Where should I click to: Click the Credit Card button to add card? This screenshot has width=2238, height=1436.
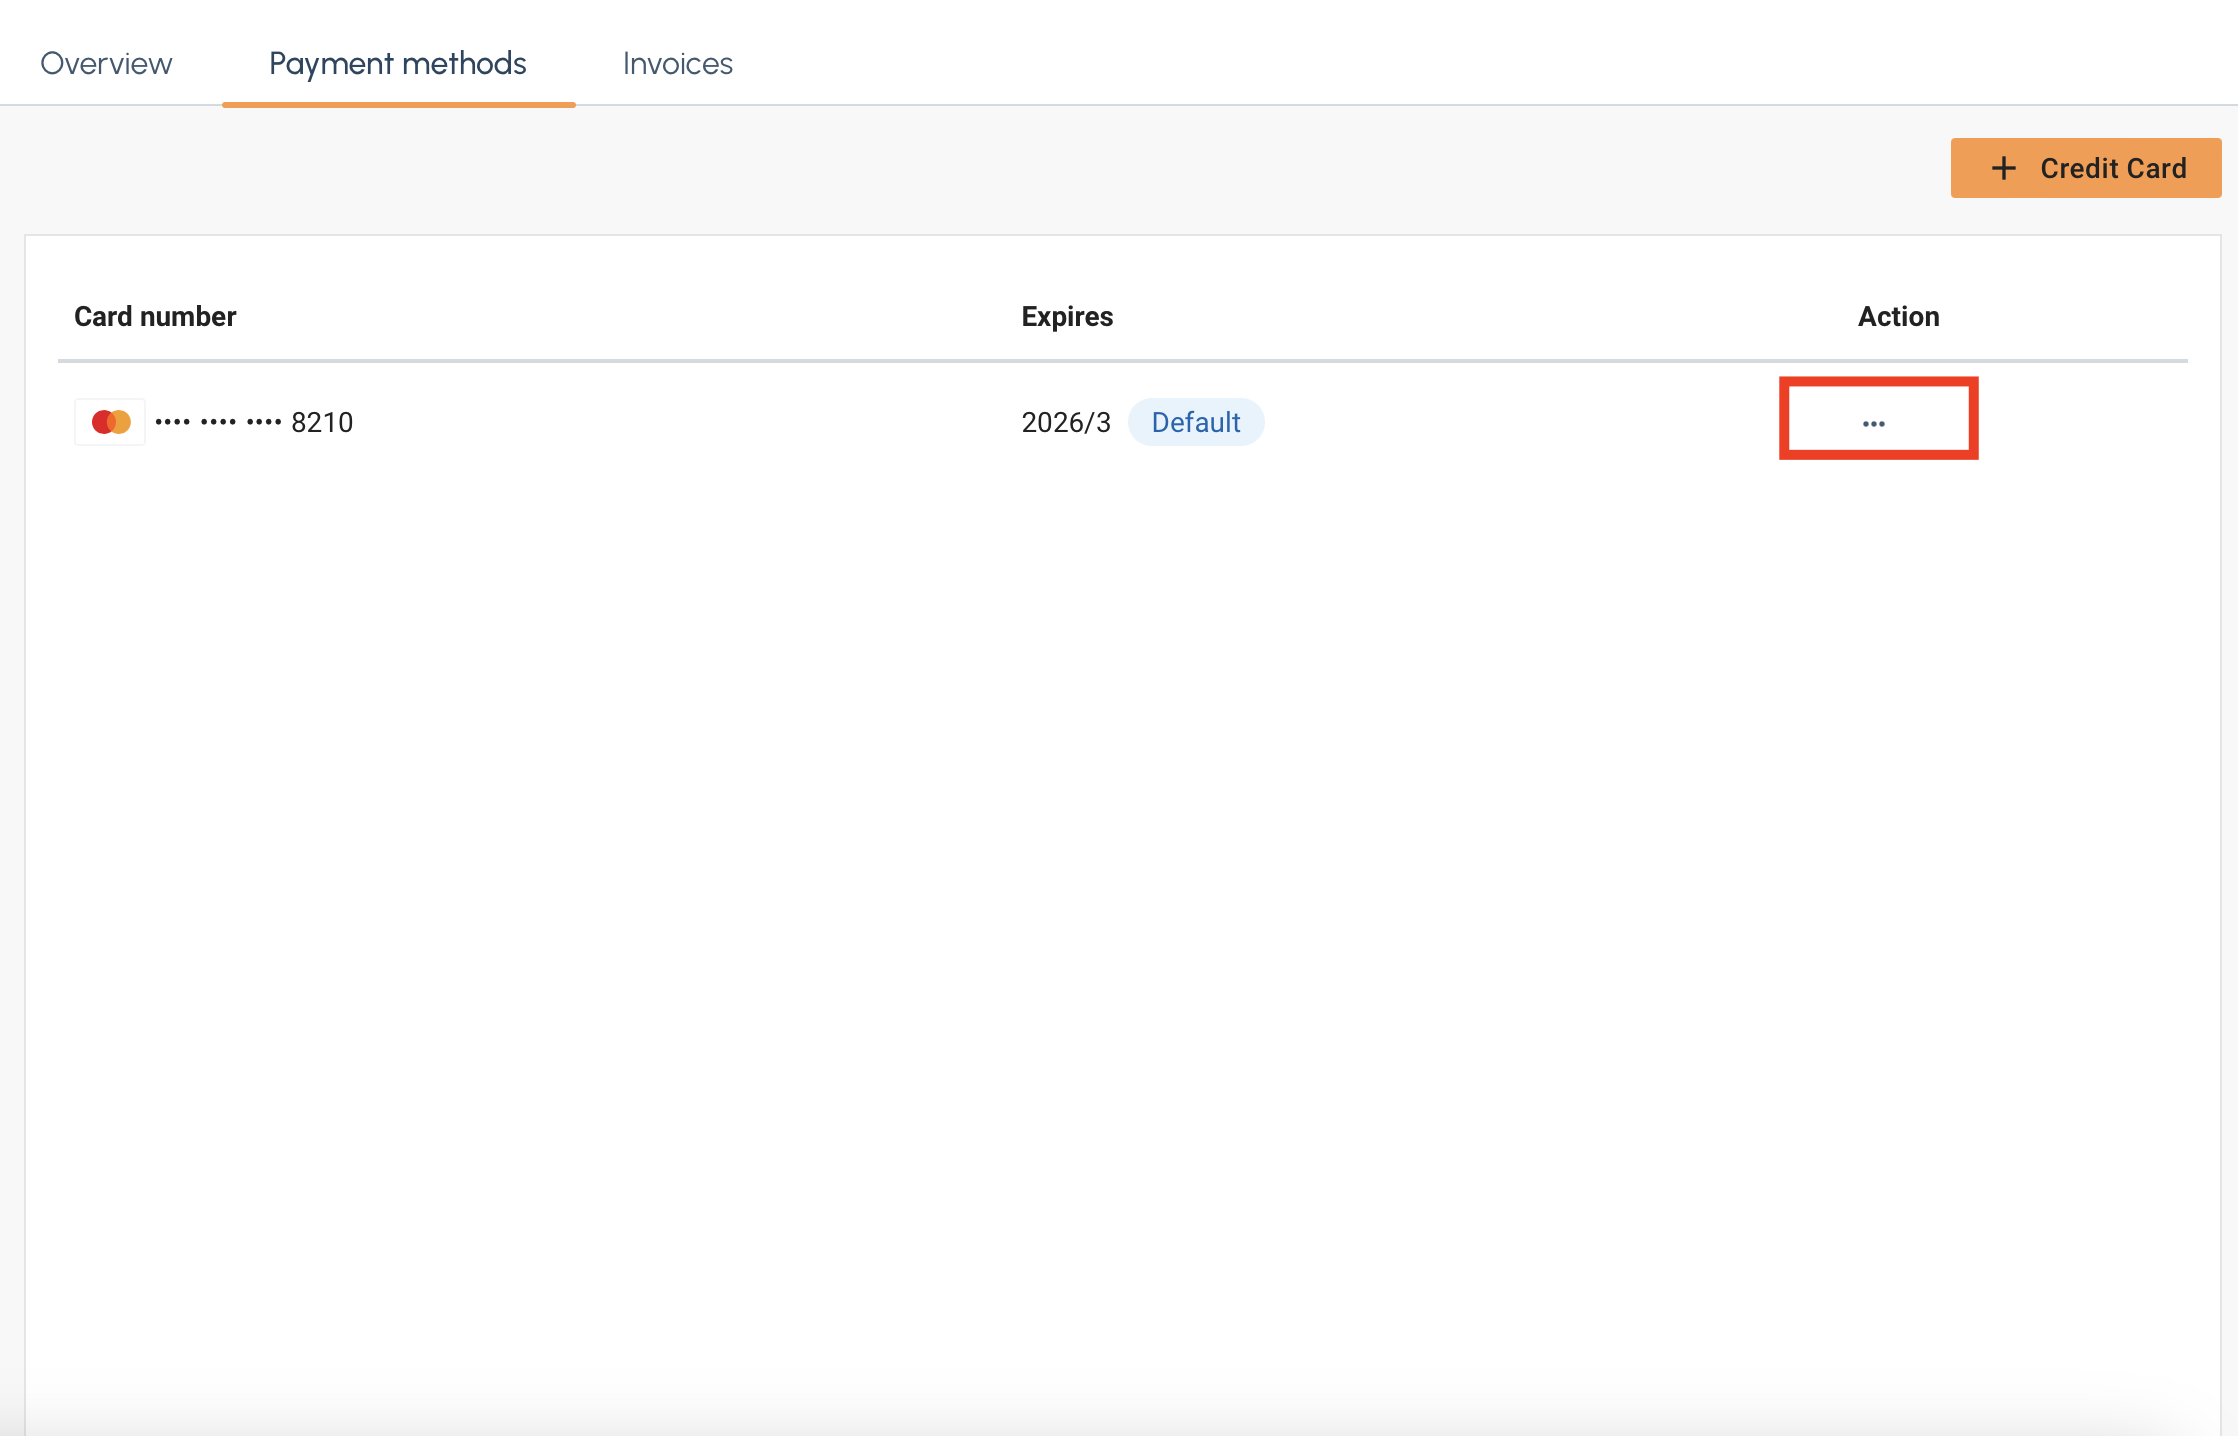point(2086,167)
